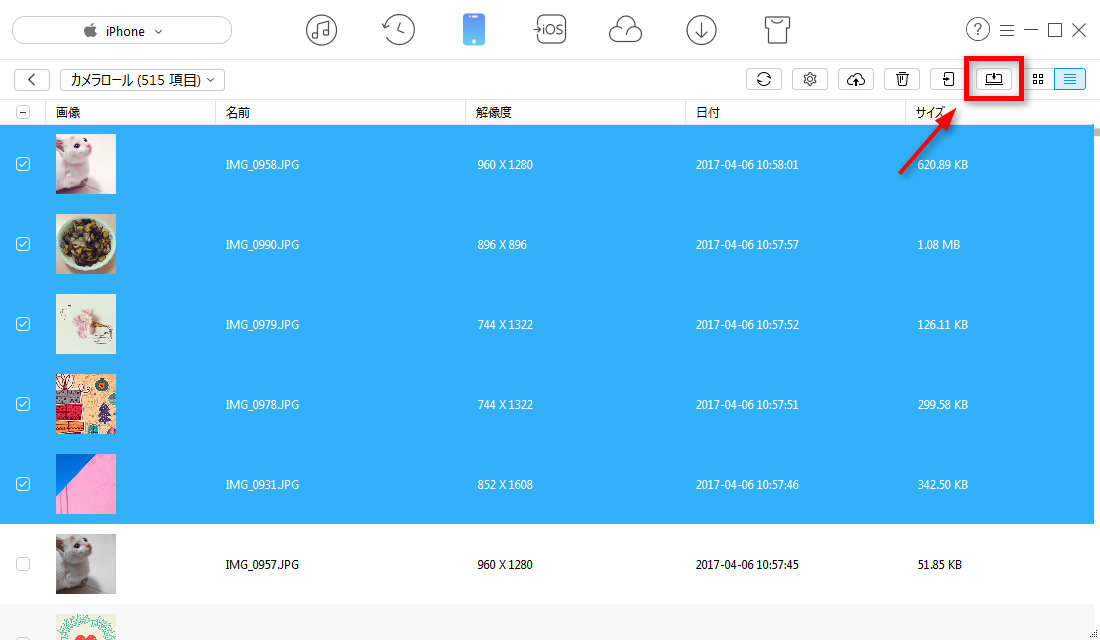Screen dimensions: 1100x640
Task: Click size 51.85 KB
Action: [940, 565]
